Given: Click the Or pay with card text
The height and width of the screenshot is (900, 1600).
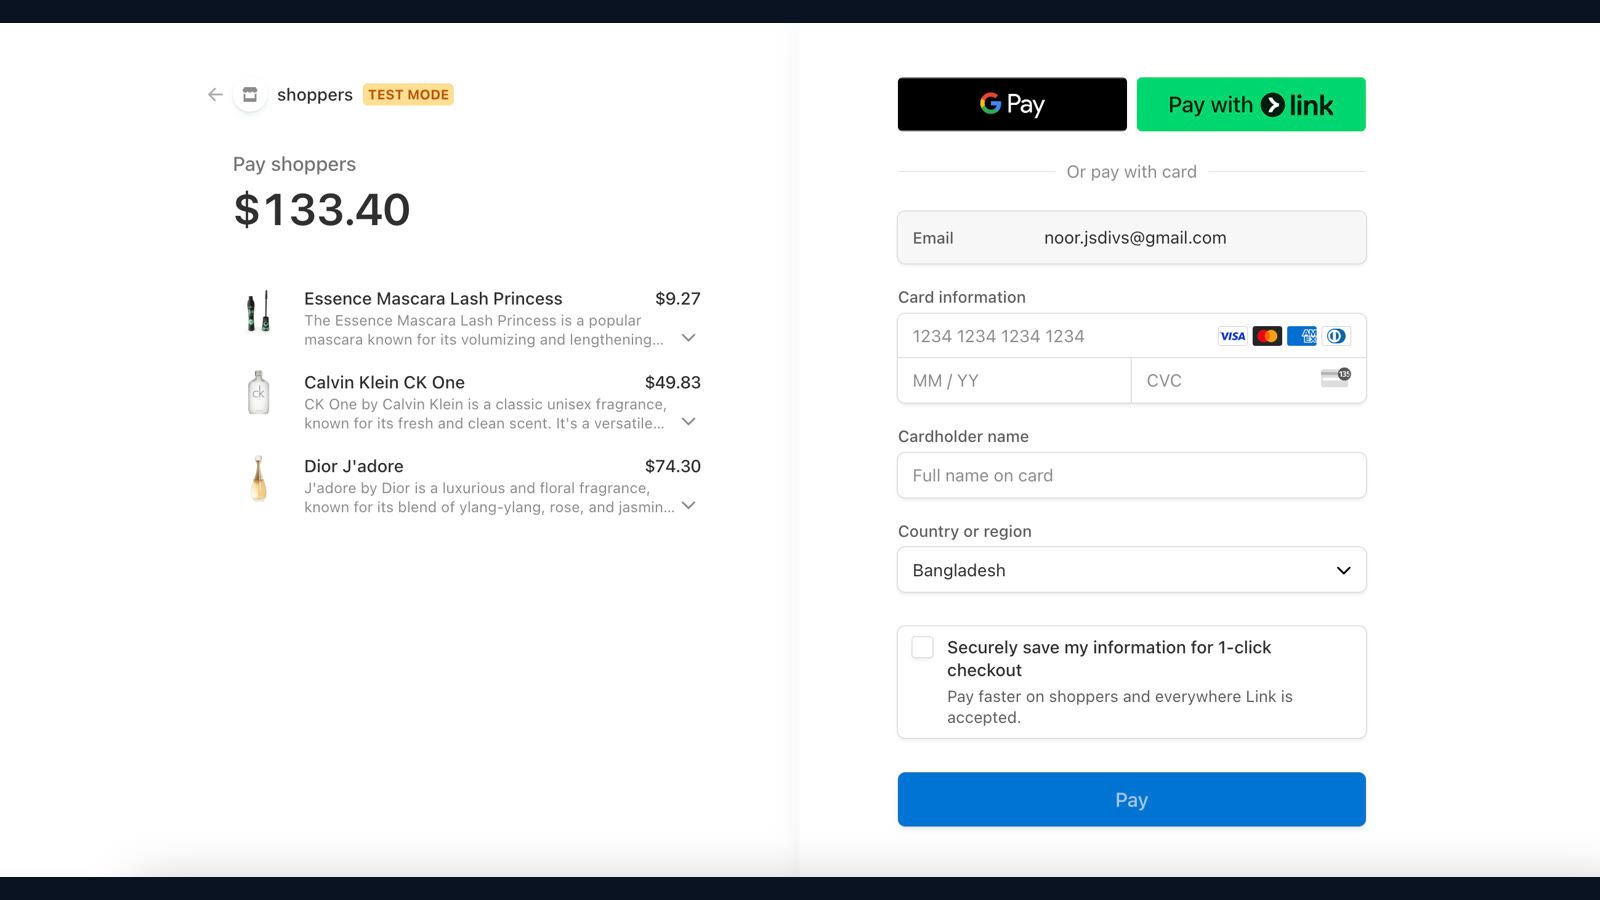Looking at the screenshot, I should pos(1132,172).
